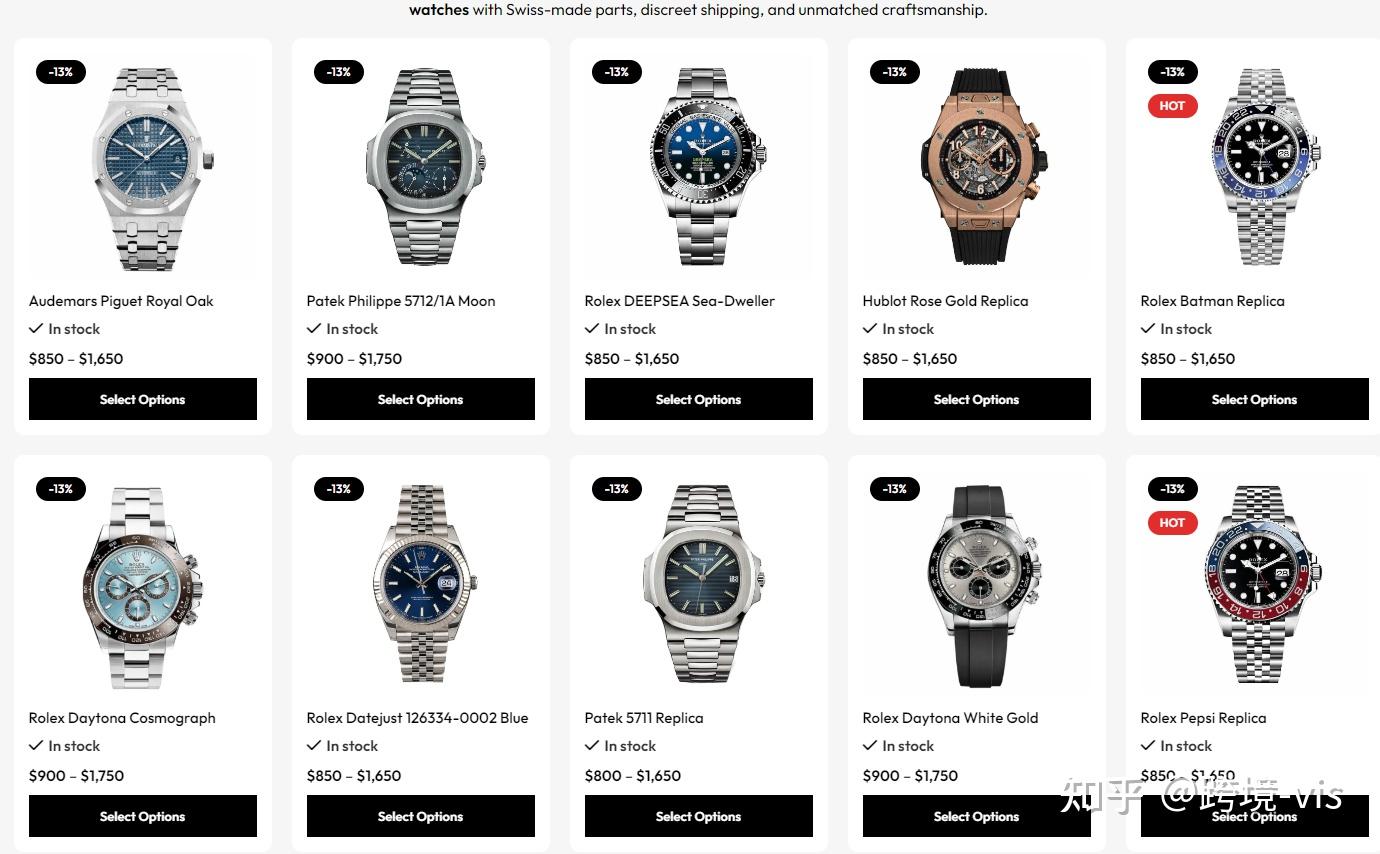This screenshot has width=1380, height=854.
Task: Choose Select Options under Rolex Batman Replica
Action: 1255,399
